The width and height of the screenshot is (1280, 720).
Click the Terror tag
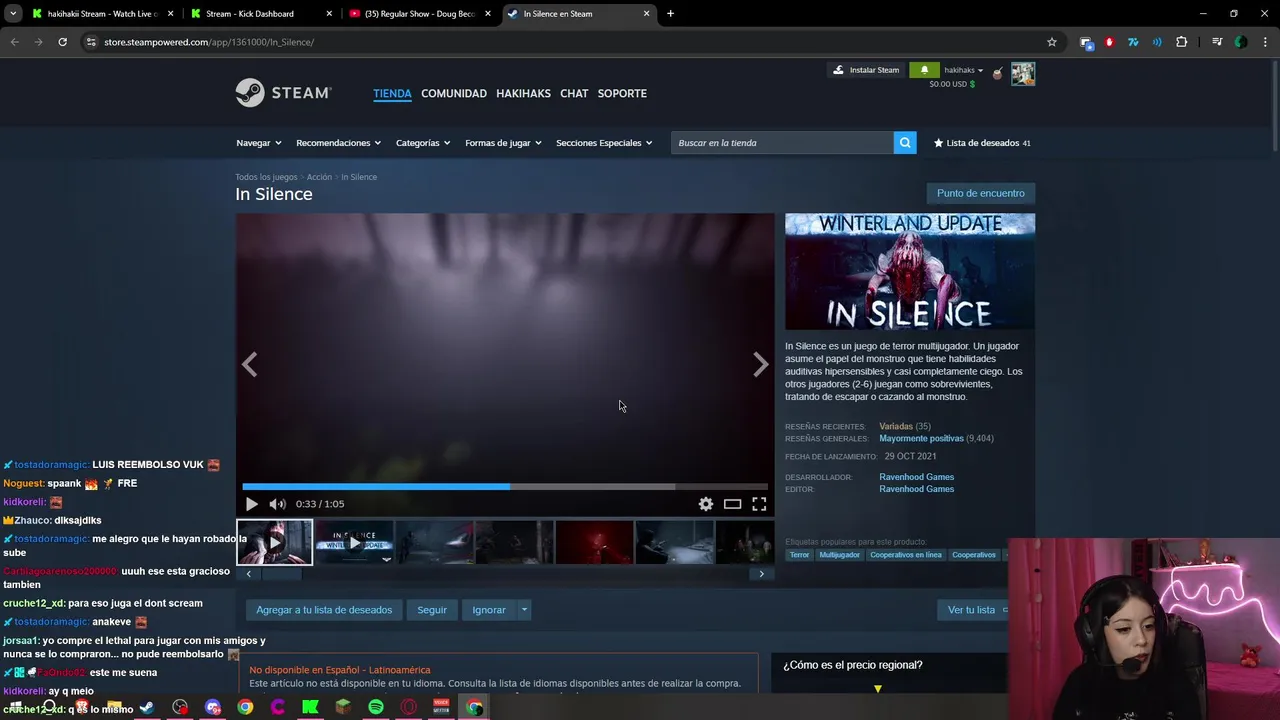[x=799, y=555]
